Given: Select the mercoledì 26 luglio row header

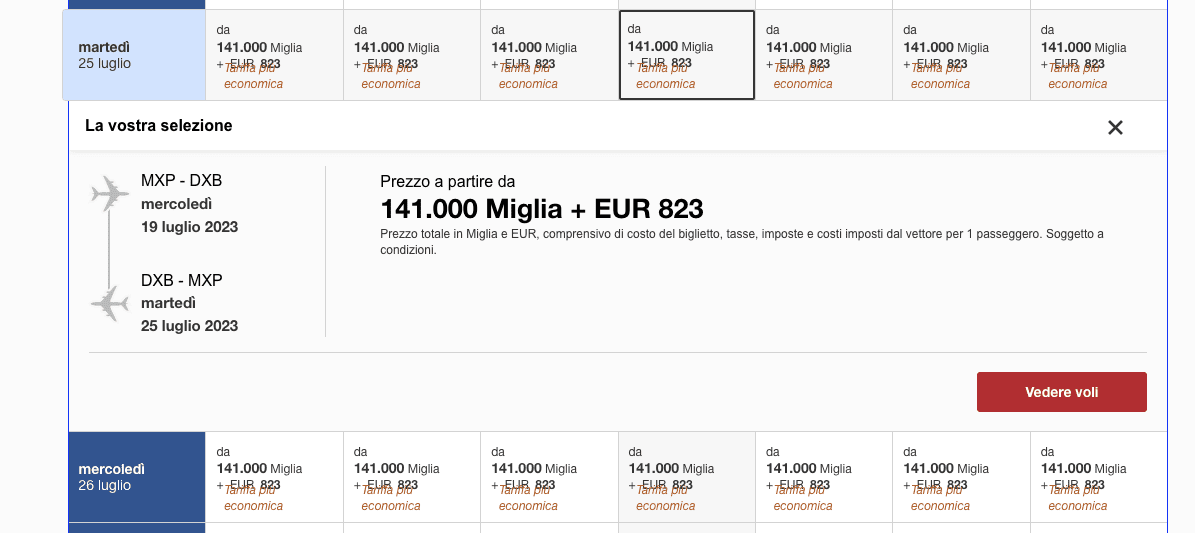Looking at the screenshot, I should pyautogui.click(x=137, y=477).
